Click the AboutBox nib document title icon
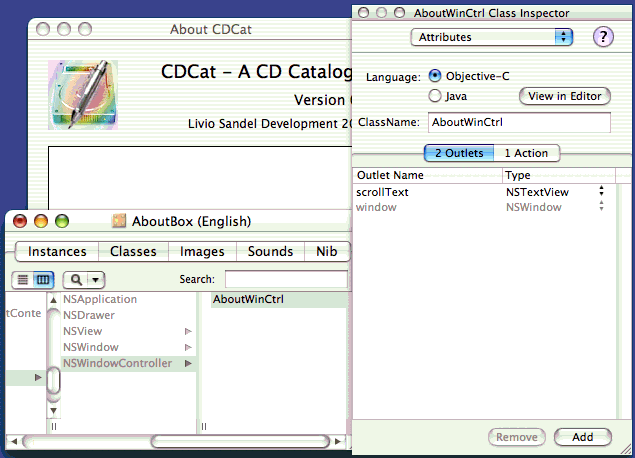Screen dimensions: 635x458 click(119, 221)
